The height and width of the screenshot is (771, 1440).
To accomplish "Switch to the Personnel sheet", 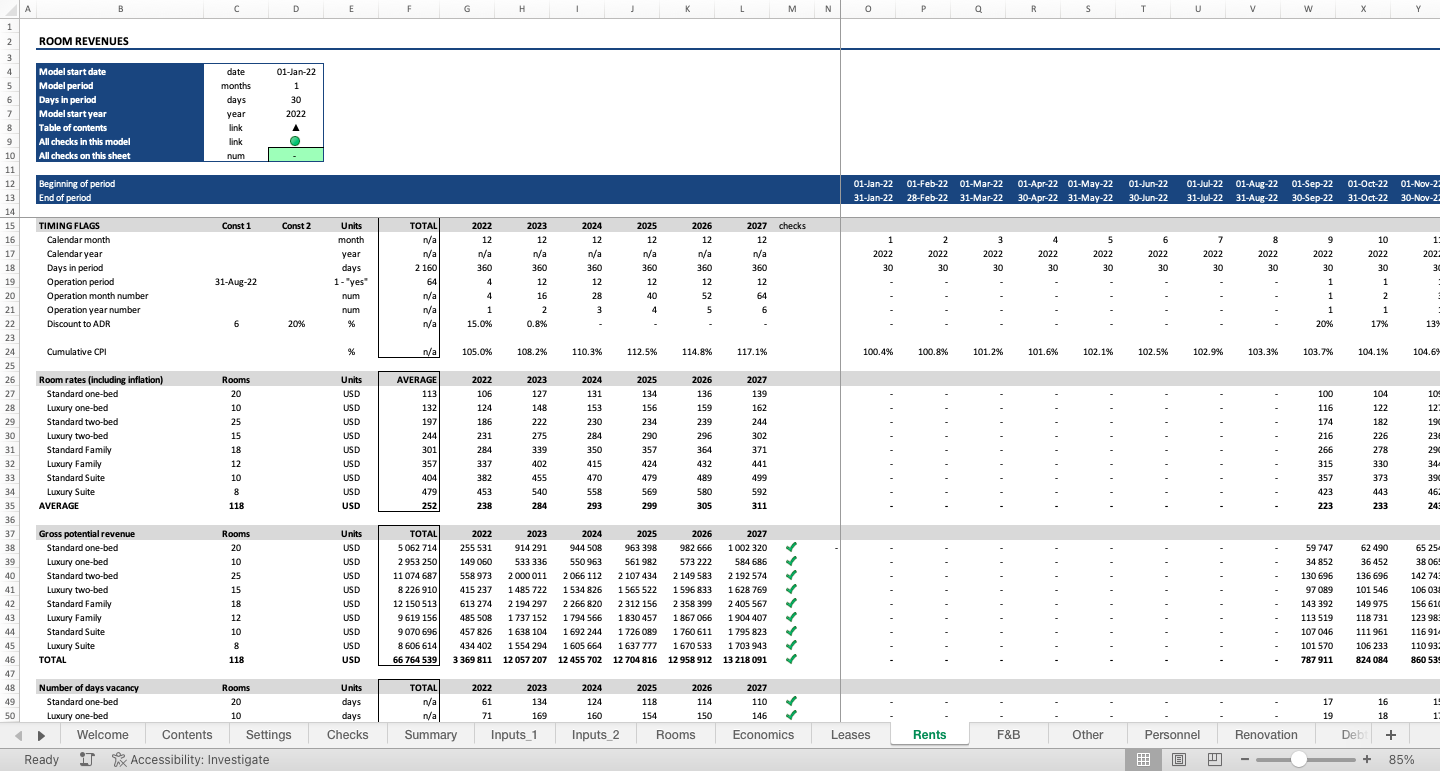I will [1172, 734].
